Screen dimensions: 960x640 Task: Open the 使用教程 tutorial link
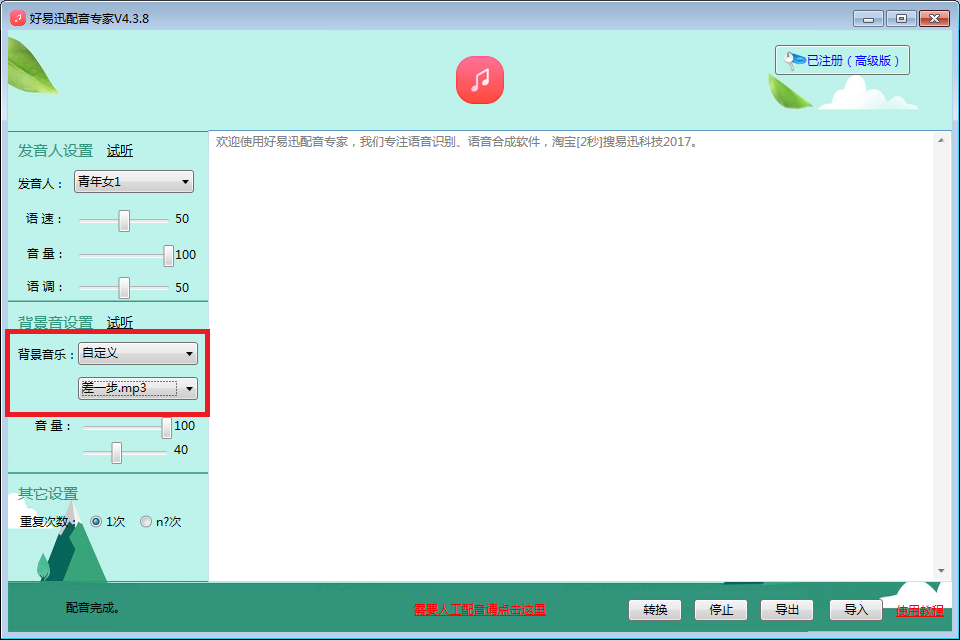coord(920,610)
